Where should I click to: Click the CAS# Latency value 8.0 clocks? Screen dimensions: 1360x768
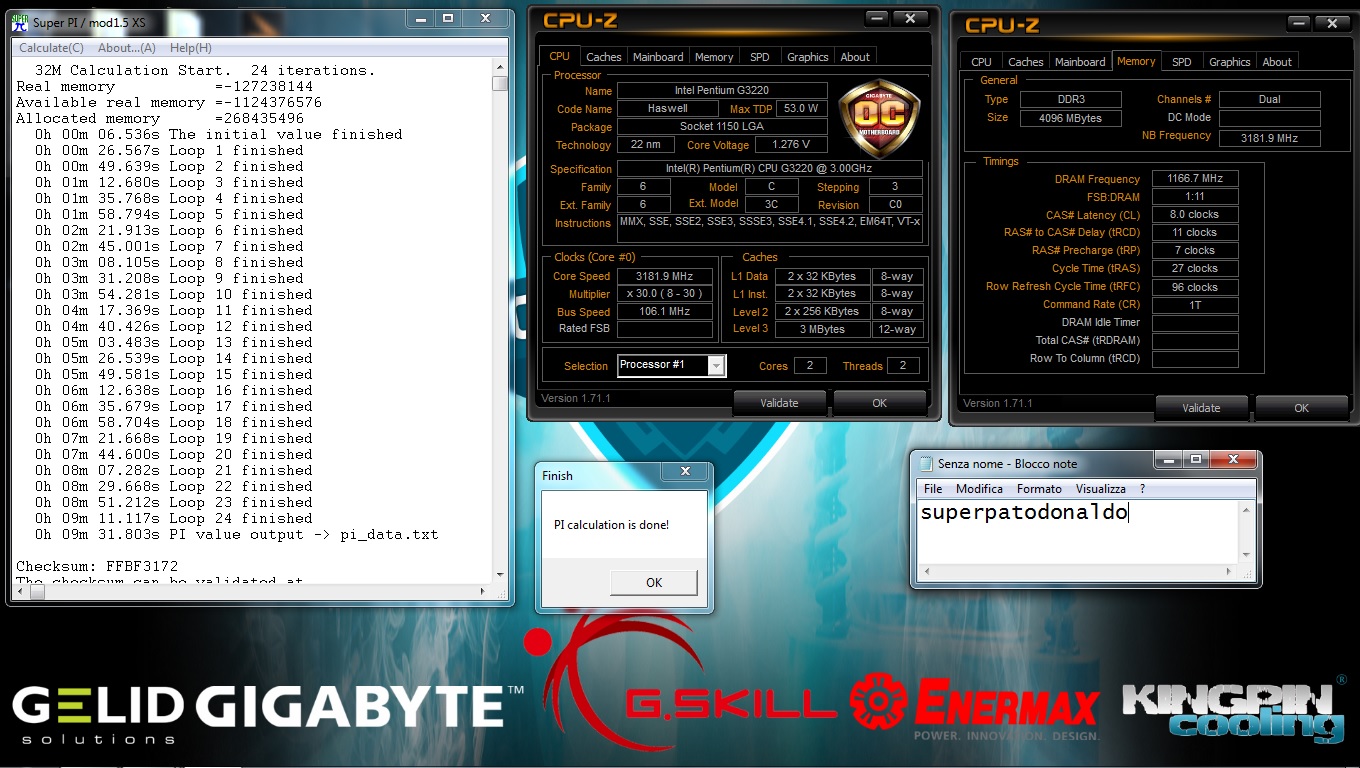(x=1195, y=214)
